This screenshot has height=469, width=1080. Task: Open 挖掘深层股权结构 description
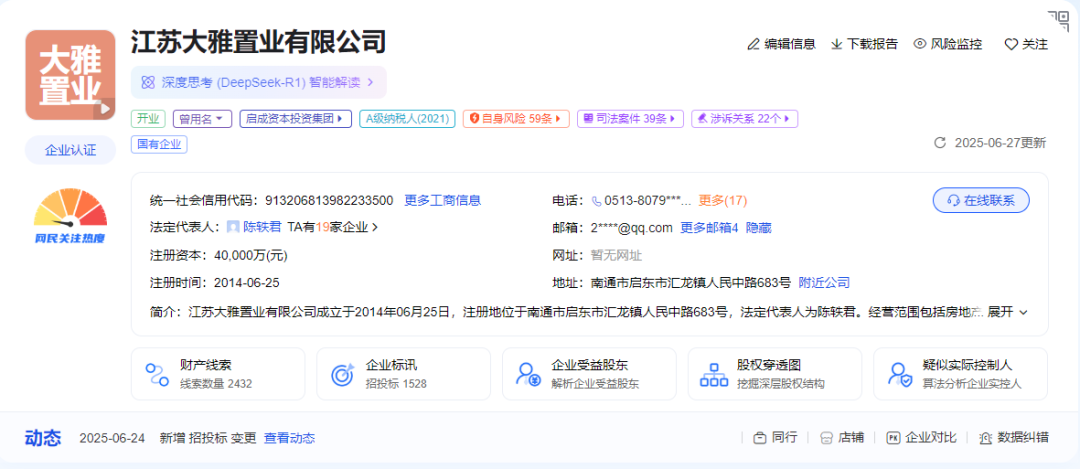(780, 384)
